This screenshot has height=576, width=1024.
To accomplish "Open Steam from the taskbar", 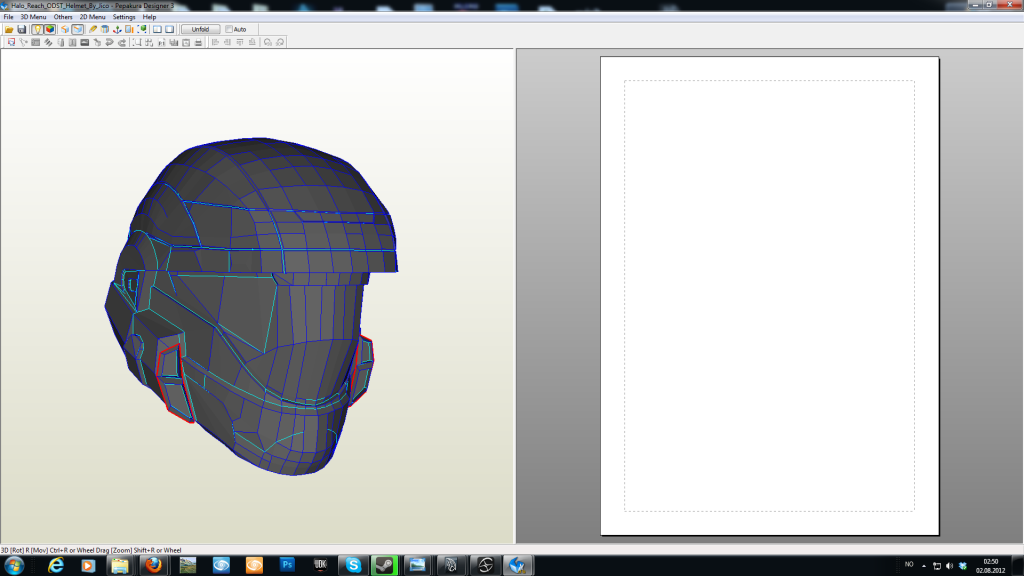I will tap(385, 565).
